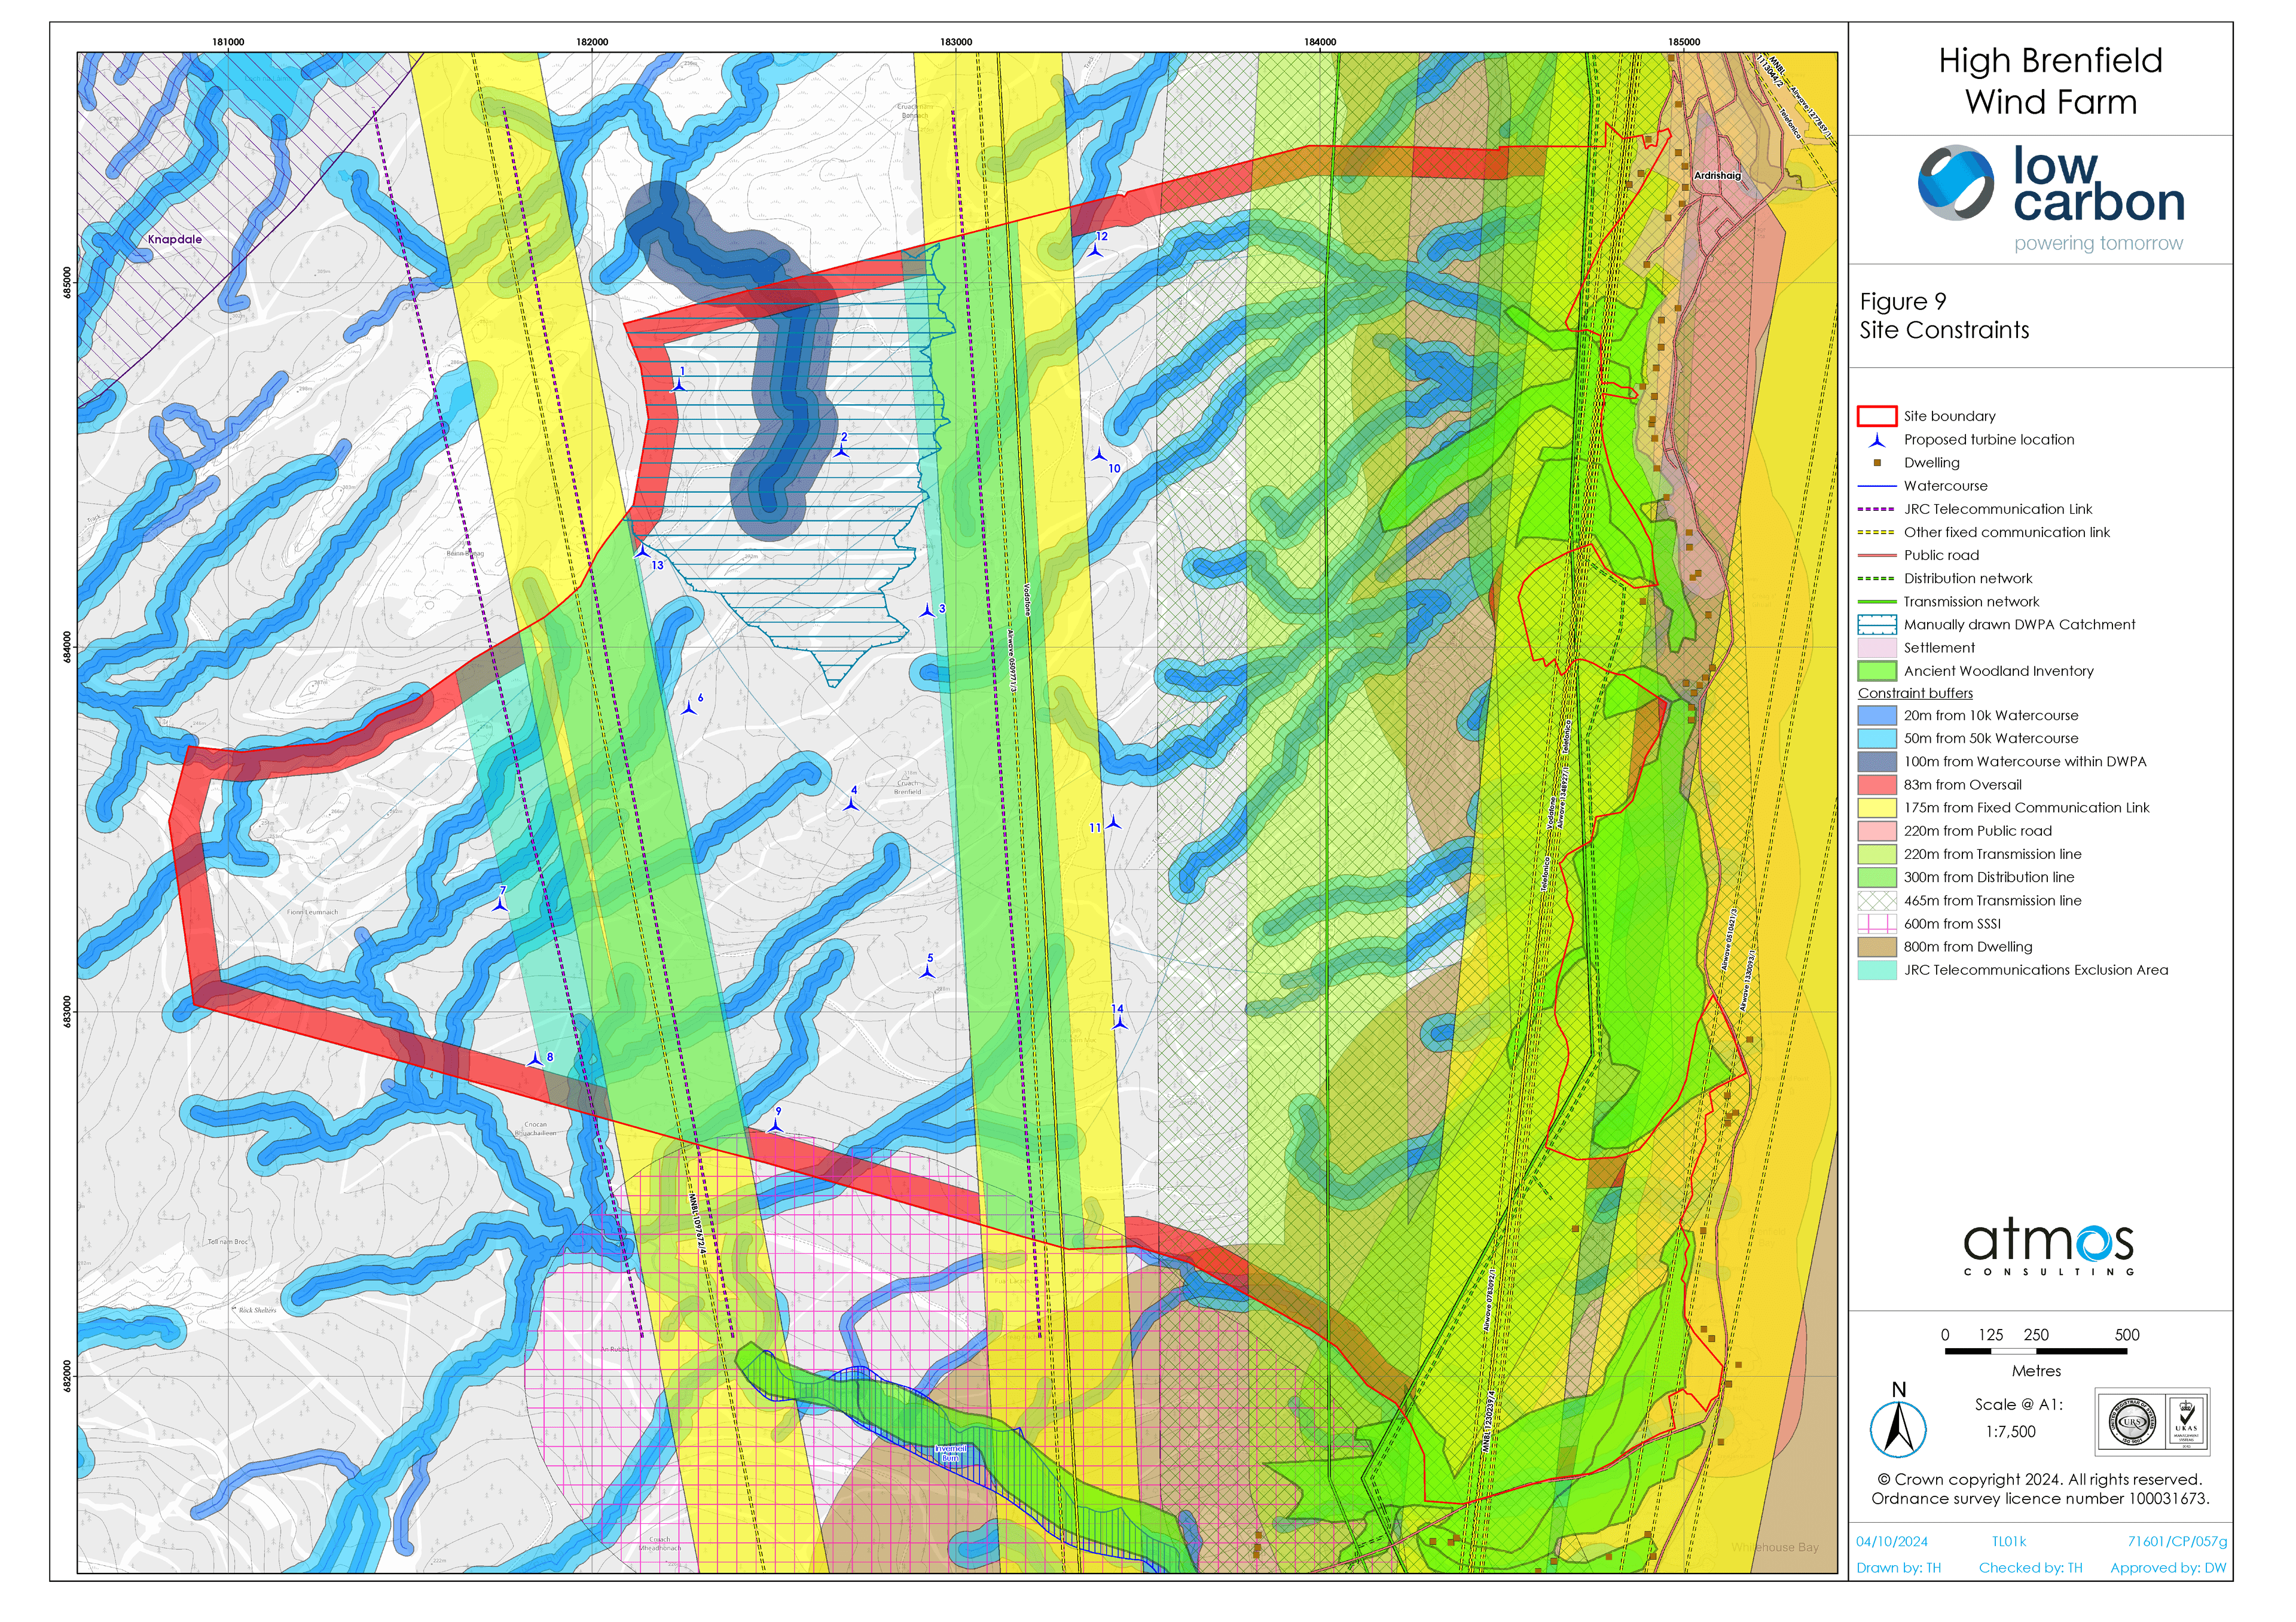Click the Site boundary legend box
This screenshot has width=2296, height=1622.
[1876, 416]
